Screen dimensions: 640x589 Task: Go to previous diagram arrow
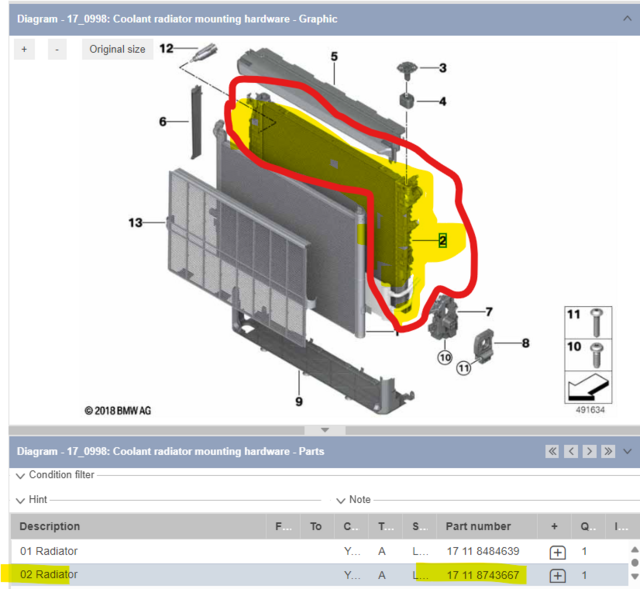571,451
